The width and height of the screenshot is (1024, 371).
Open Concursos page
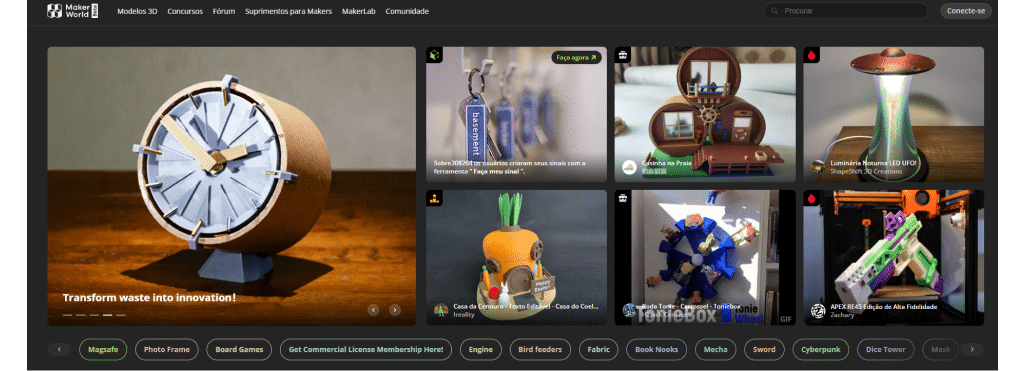click(185, 11)
